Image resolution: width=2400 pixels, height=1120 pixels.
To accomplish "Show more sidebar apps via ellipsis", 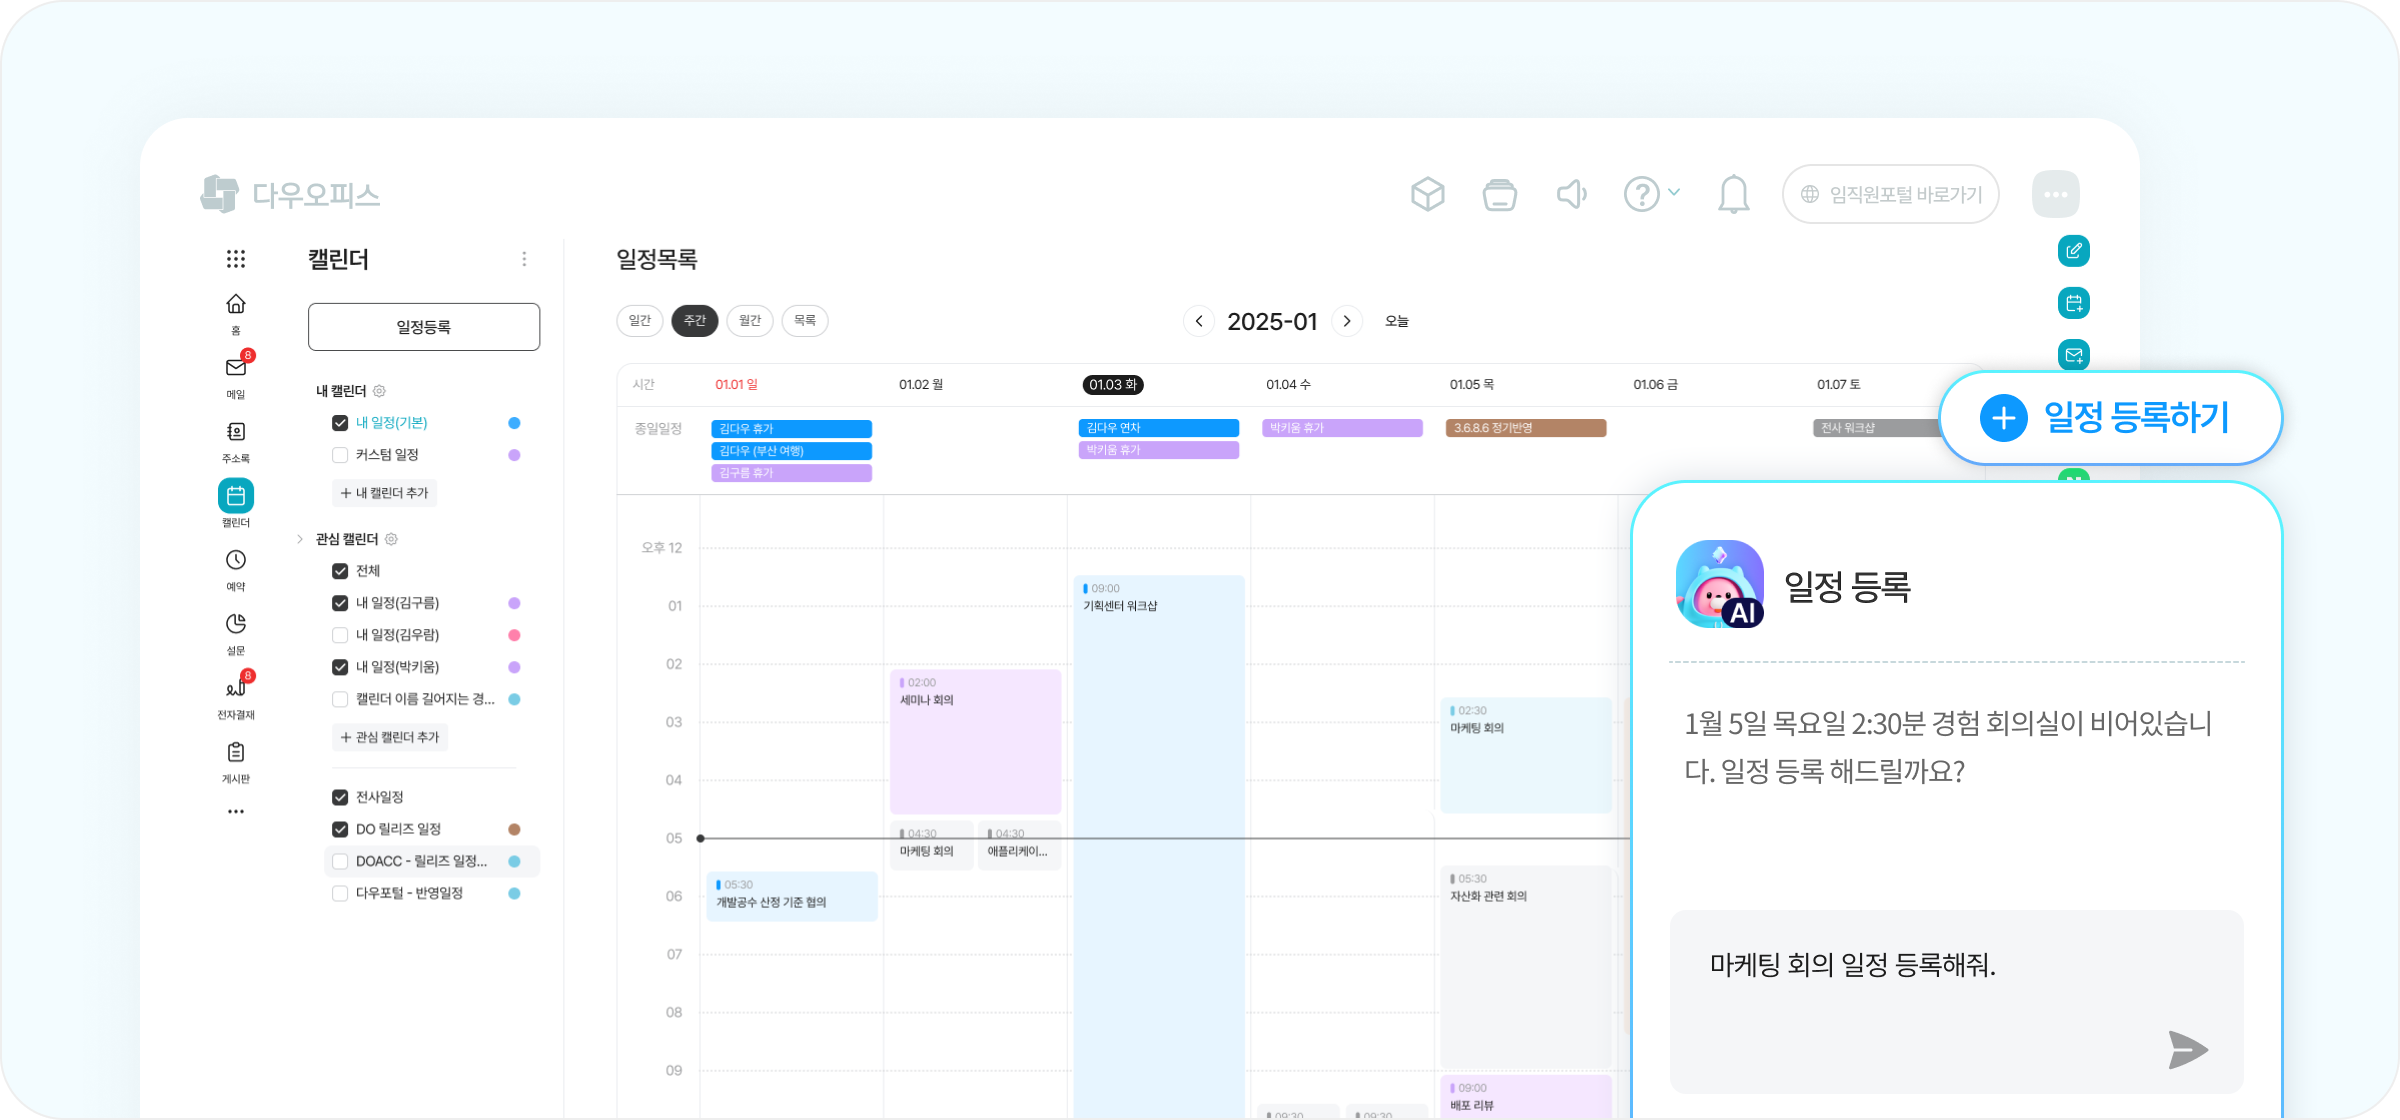I will point(236,811).
